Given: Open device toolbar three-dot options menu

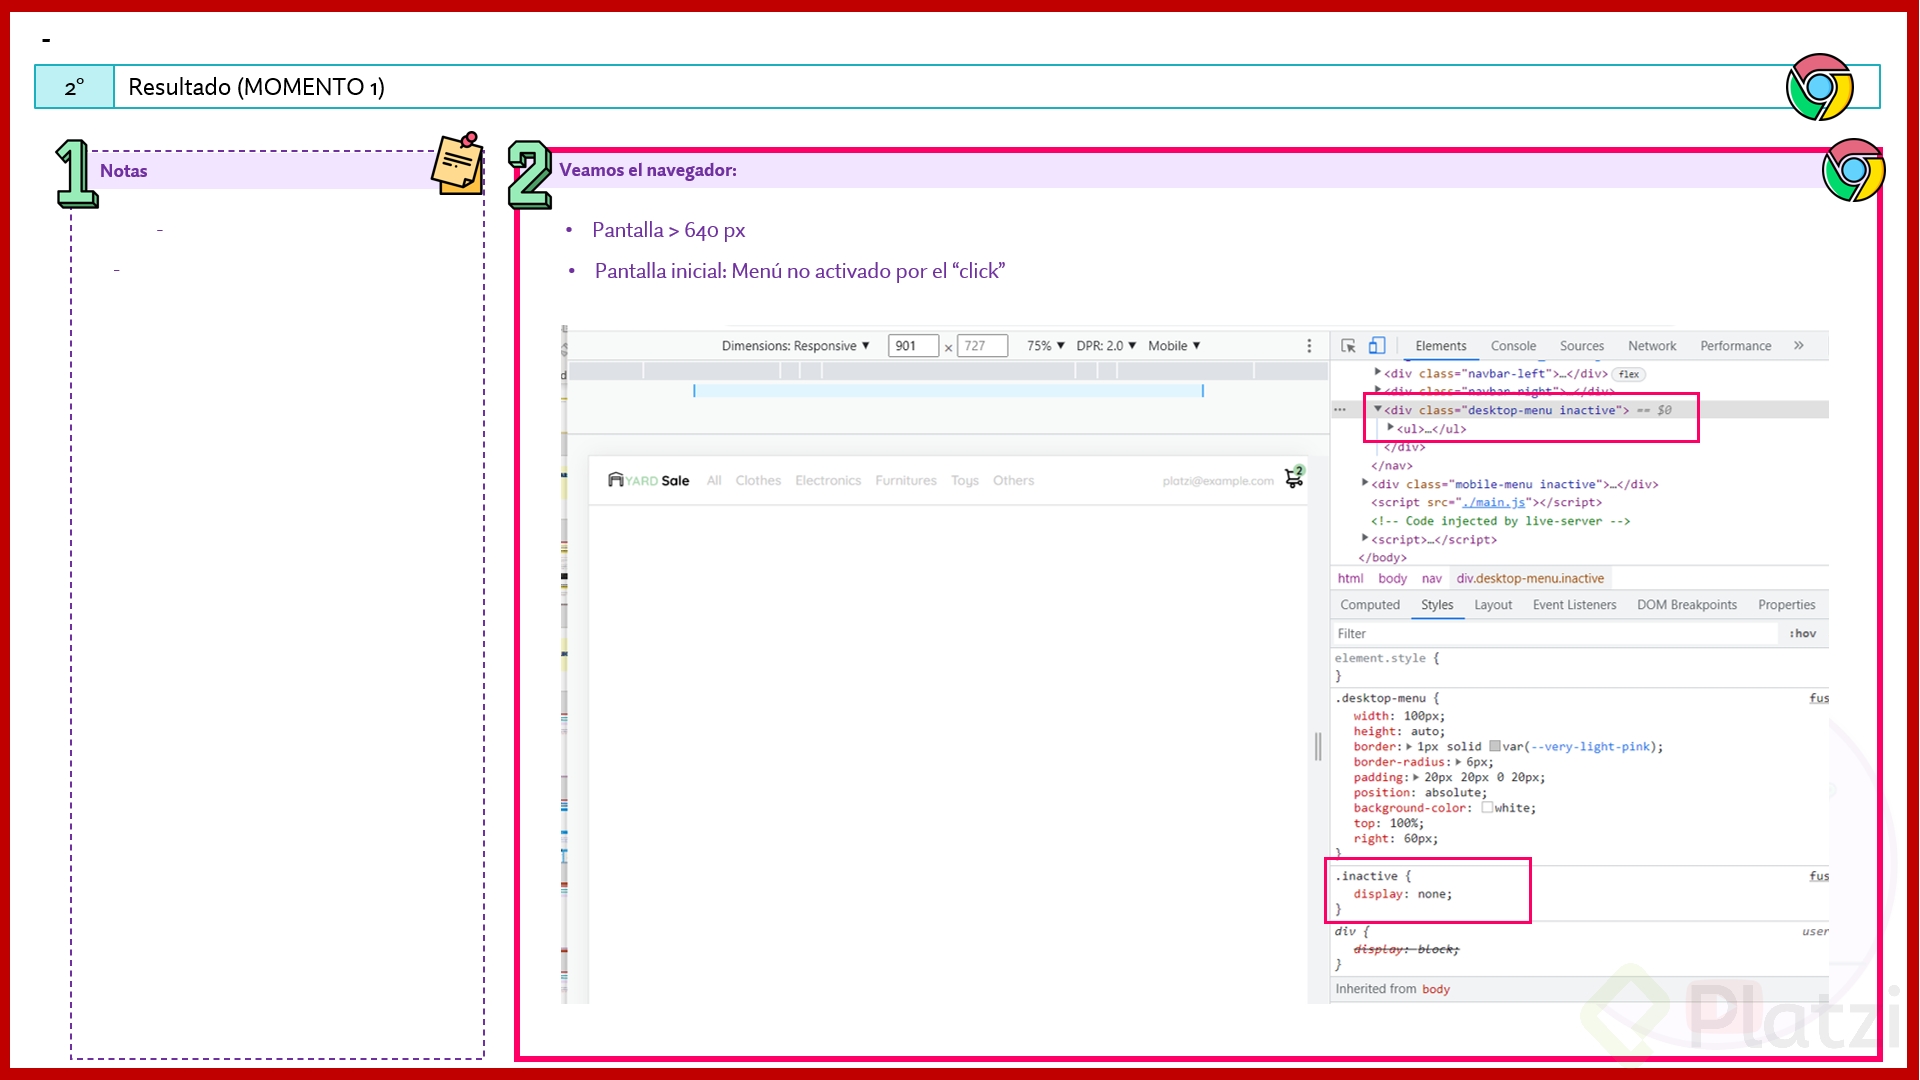Looking at the screenshot, I should pyautogui.click(x=1309, y=346).
